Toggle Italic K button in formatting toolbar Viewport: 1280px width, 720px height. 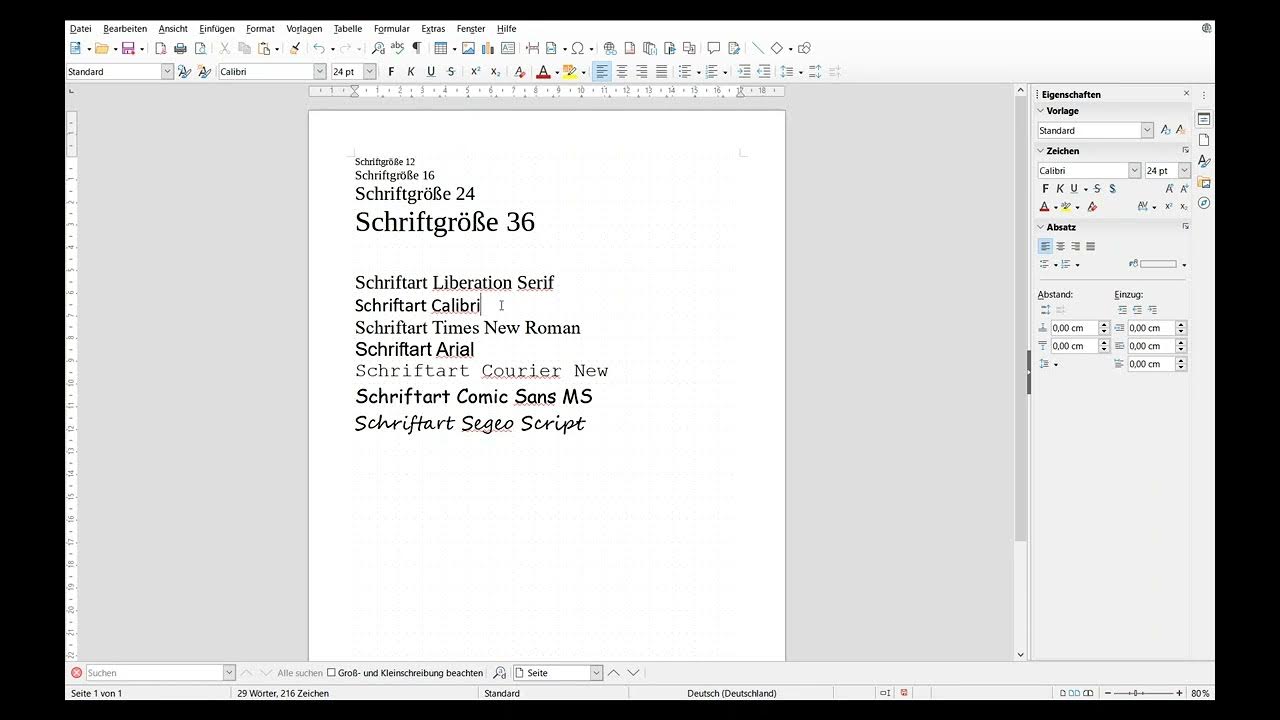411,72
